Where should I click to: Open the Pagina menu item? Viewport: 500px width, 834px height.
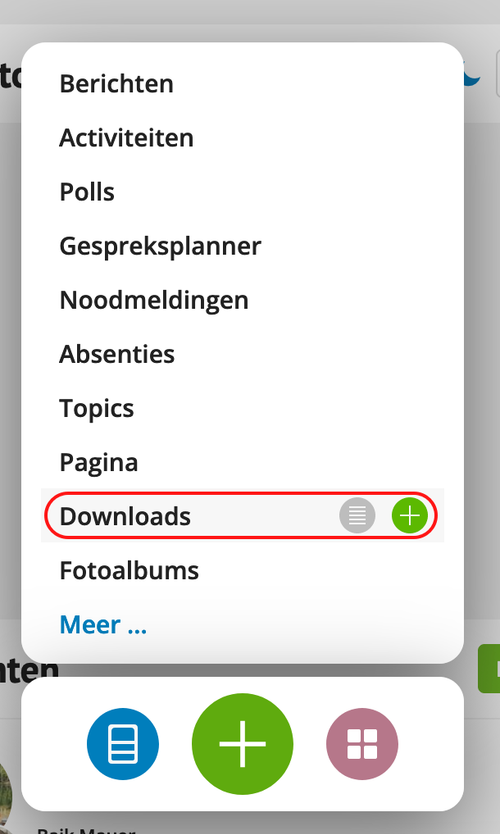[99, 463]
